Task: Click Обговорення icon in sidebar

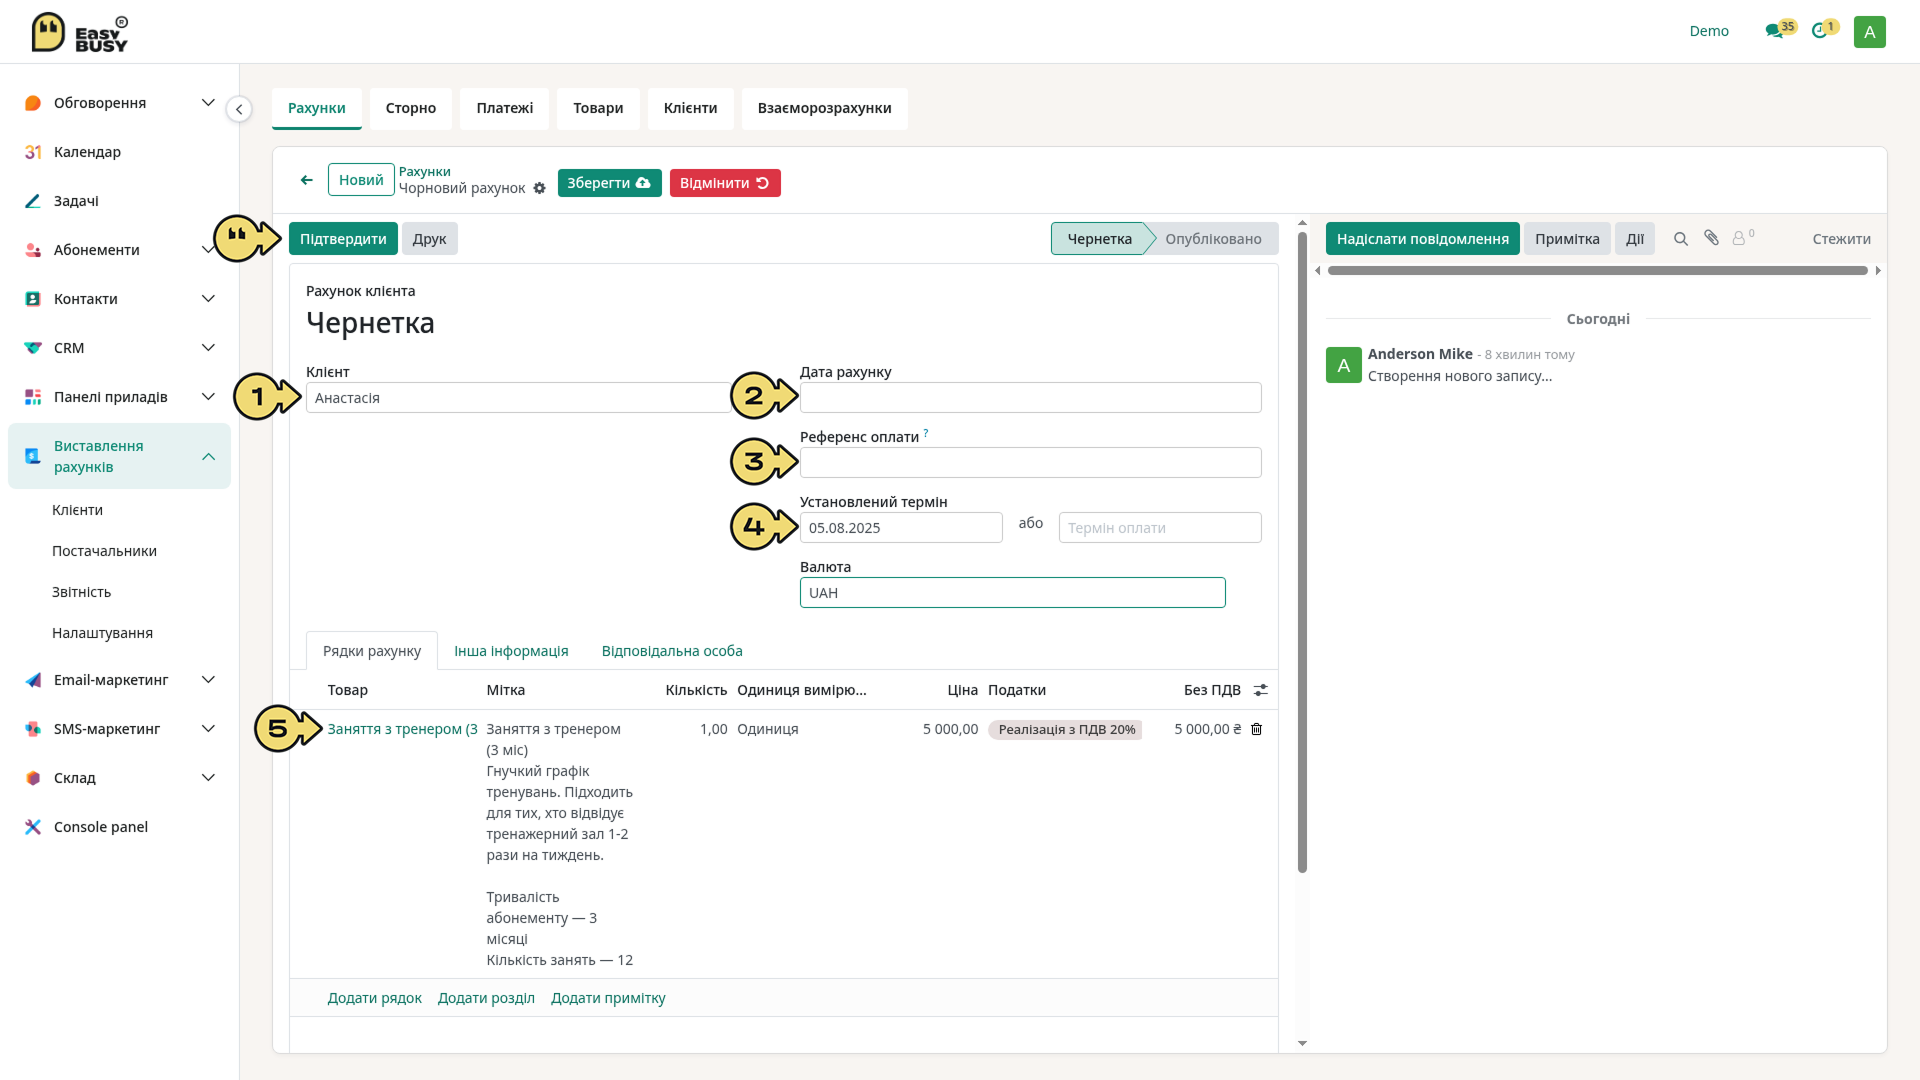Action: coord(33,103)
